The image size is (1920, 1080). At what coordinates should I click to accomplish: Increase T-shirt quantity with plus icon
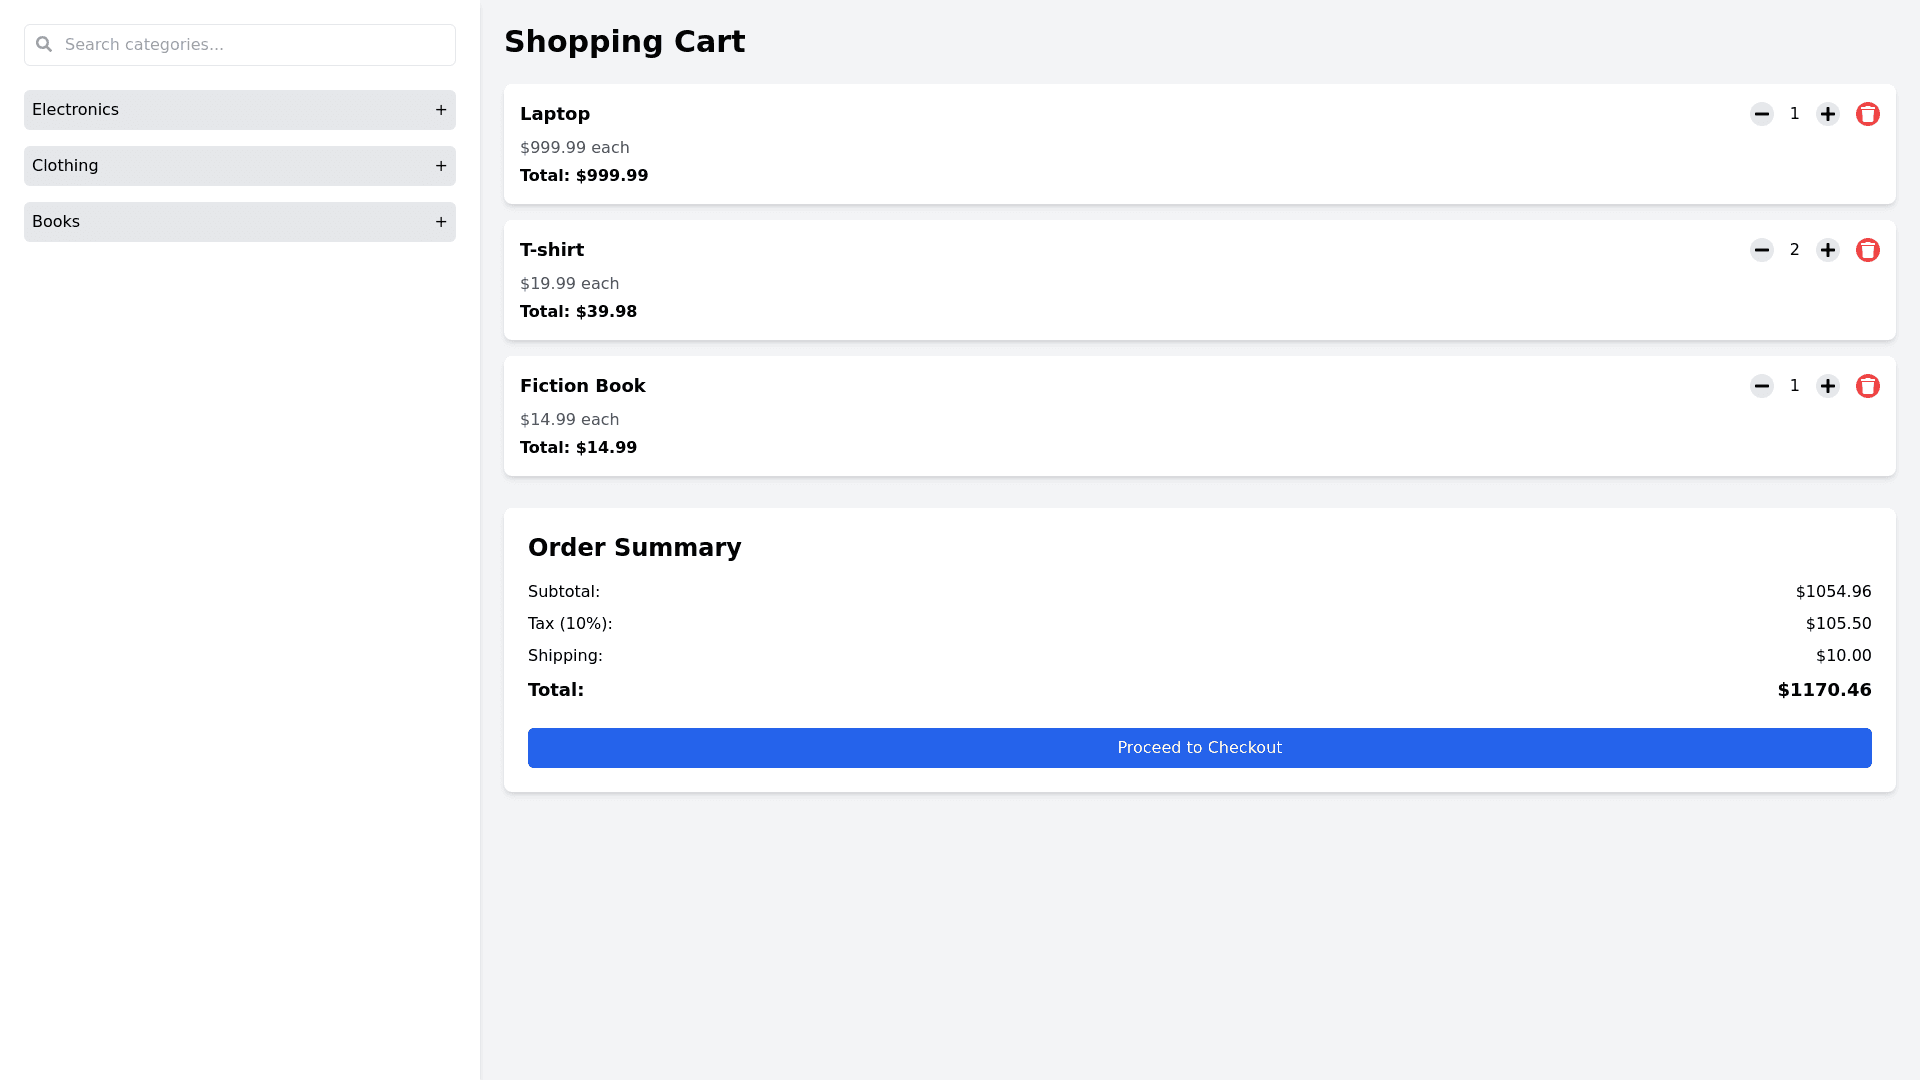tap(1827, 250)
